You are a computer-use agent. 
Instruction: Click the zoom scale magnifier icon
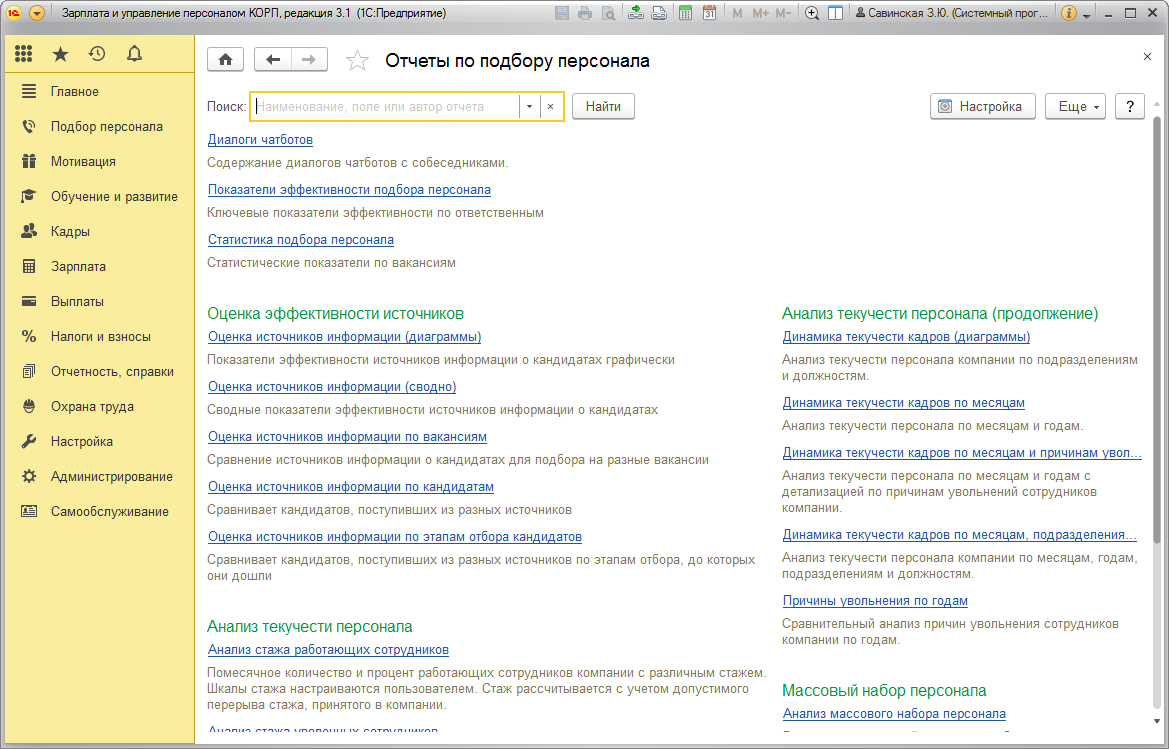click(x=812, y=13)
